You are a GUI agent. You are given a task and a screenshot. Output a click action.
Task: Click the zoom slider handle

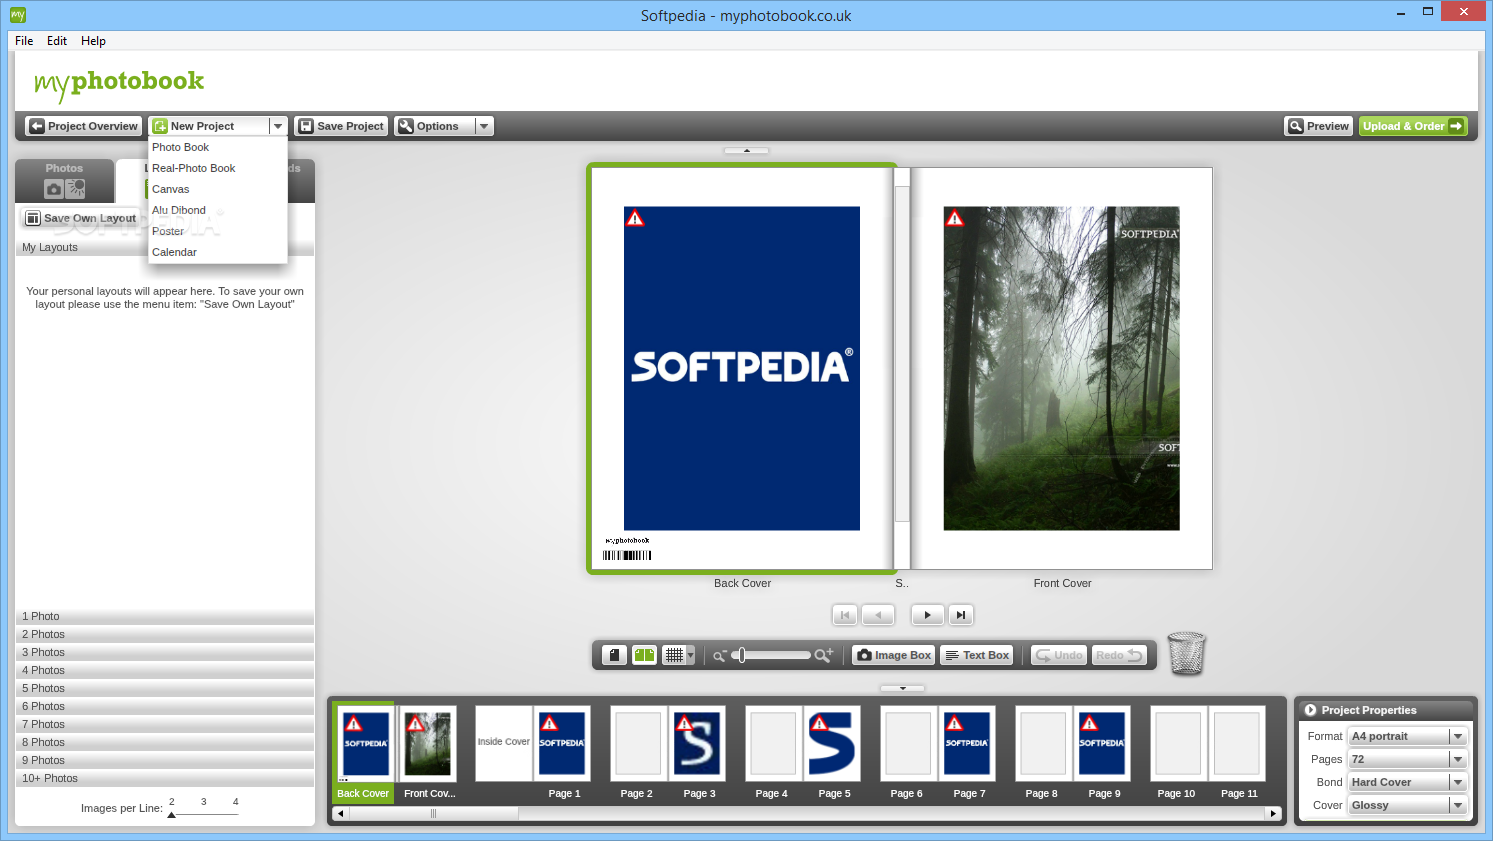[x=741, y=655]
